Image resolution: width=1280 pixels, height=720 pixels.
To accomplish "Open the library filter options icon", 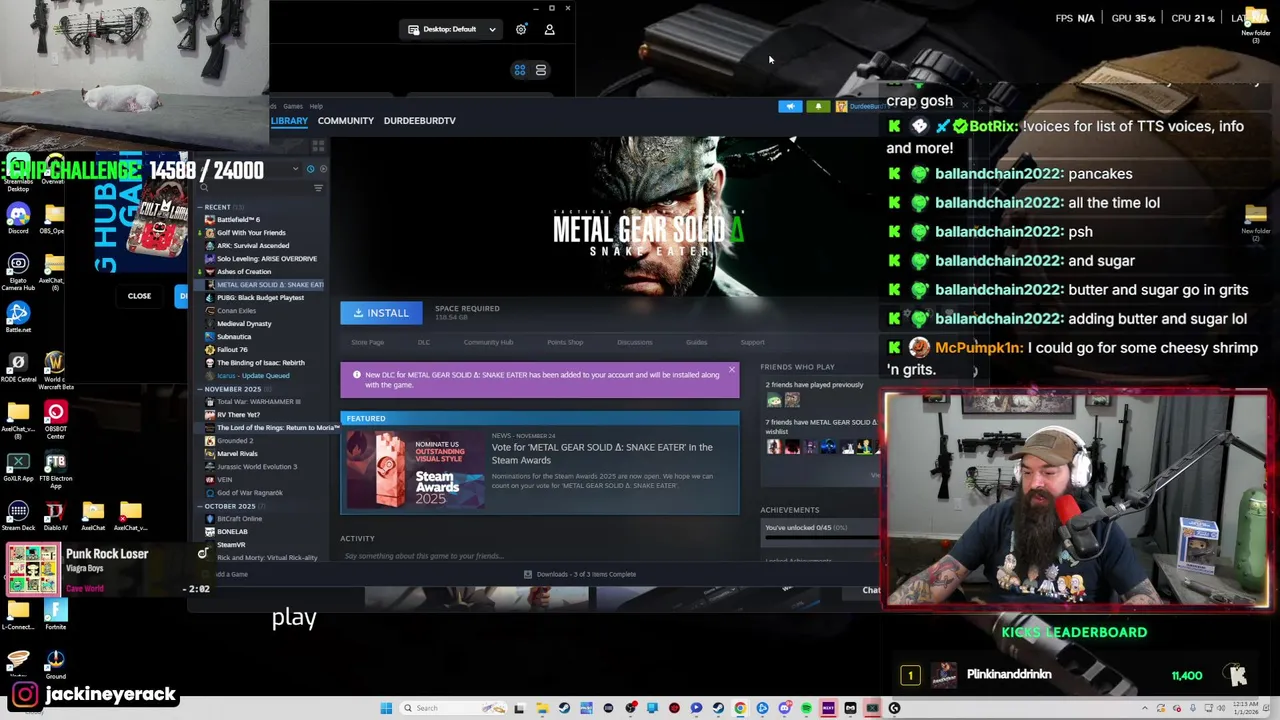I will pos(318,188).
